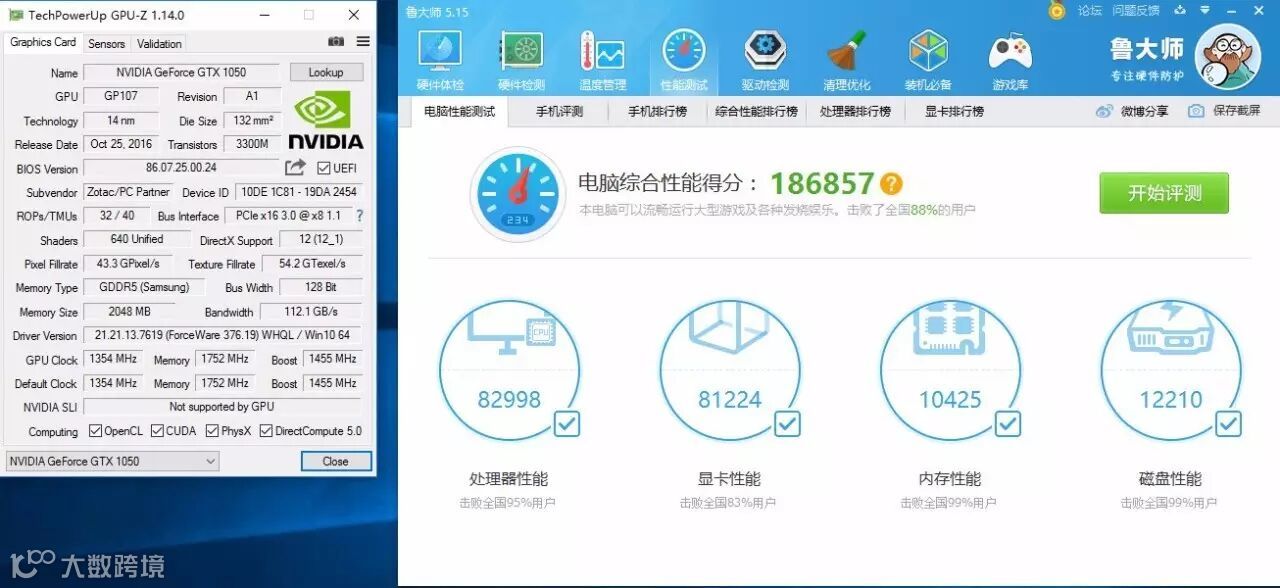Image resolution: width=1280 pixels, height=588 pixels.
Task: Open the 论坛 forum link
Action: pos(1089,11)
